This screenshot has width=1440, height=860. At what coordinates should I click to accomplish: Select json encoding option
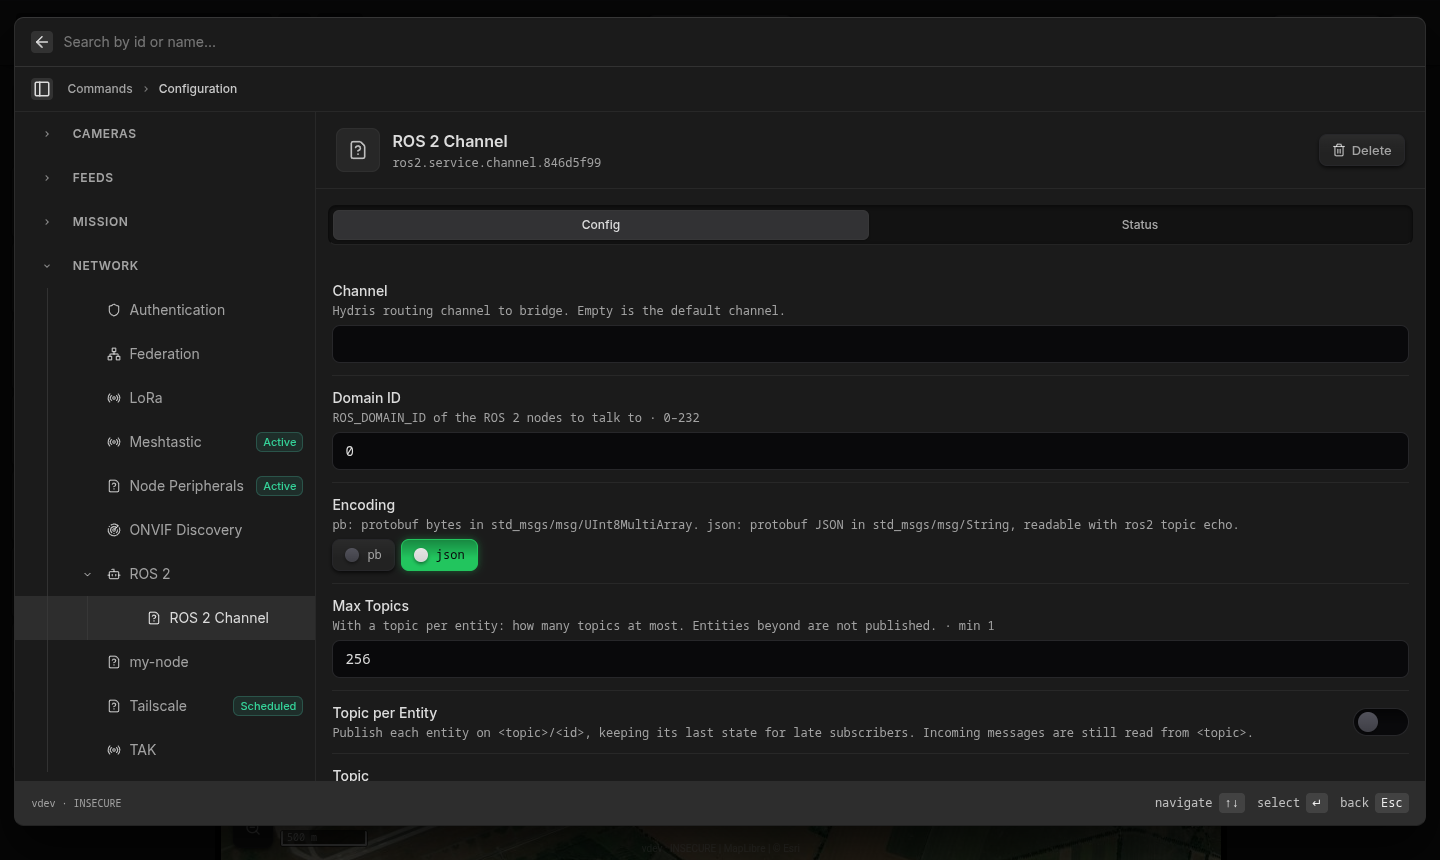pos(439,555)
